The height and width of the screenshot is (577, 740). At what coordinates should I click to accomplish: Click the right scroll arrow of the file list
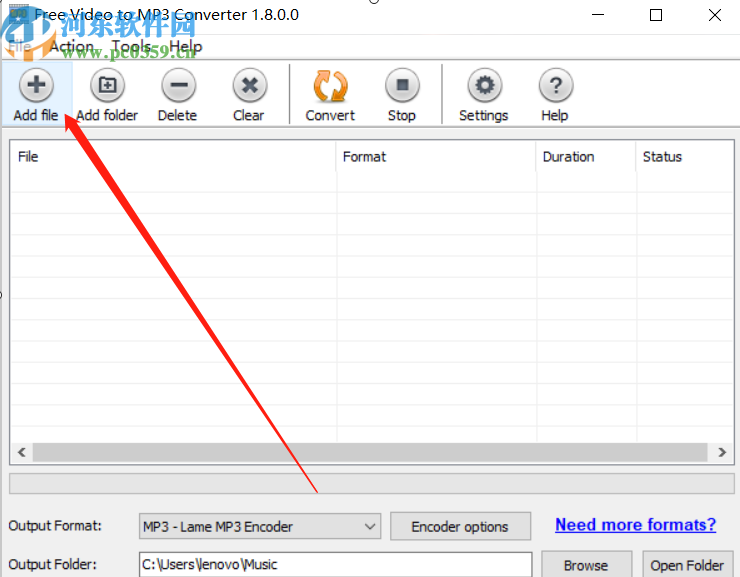(722, 452)
